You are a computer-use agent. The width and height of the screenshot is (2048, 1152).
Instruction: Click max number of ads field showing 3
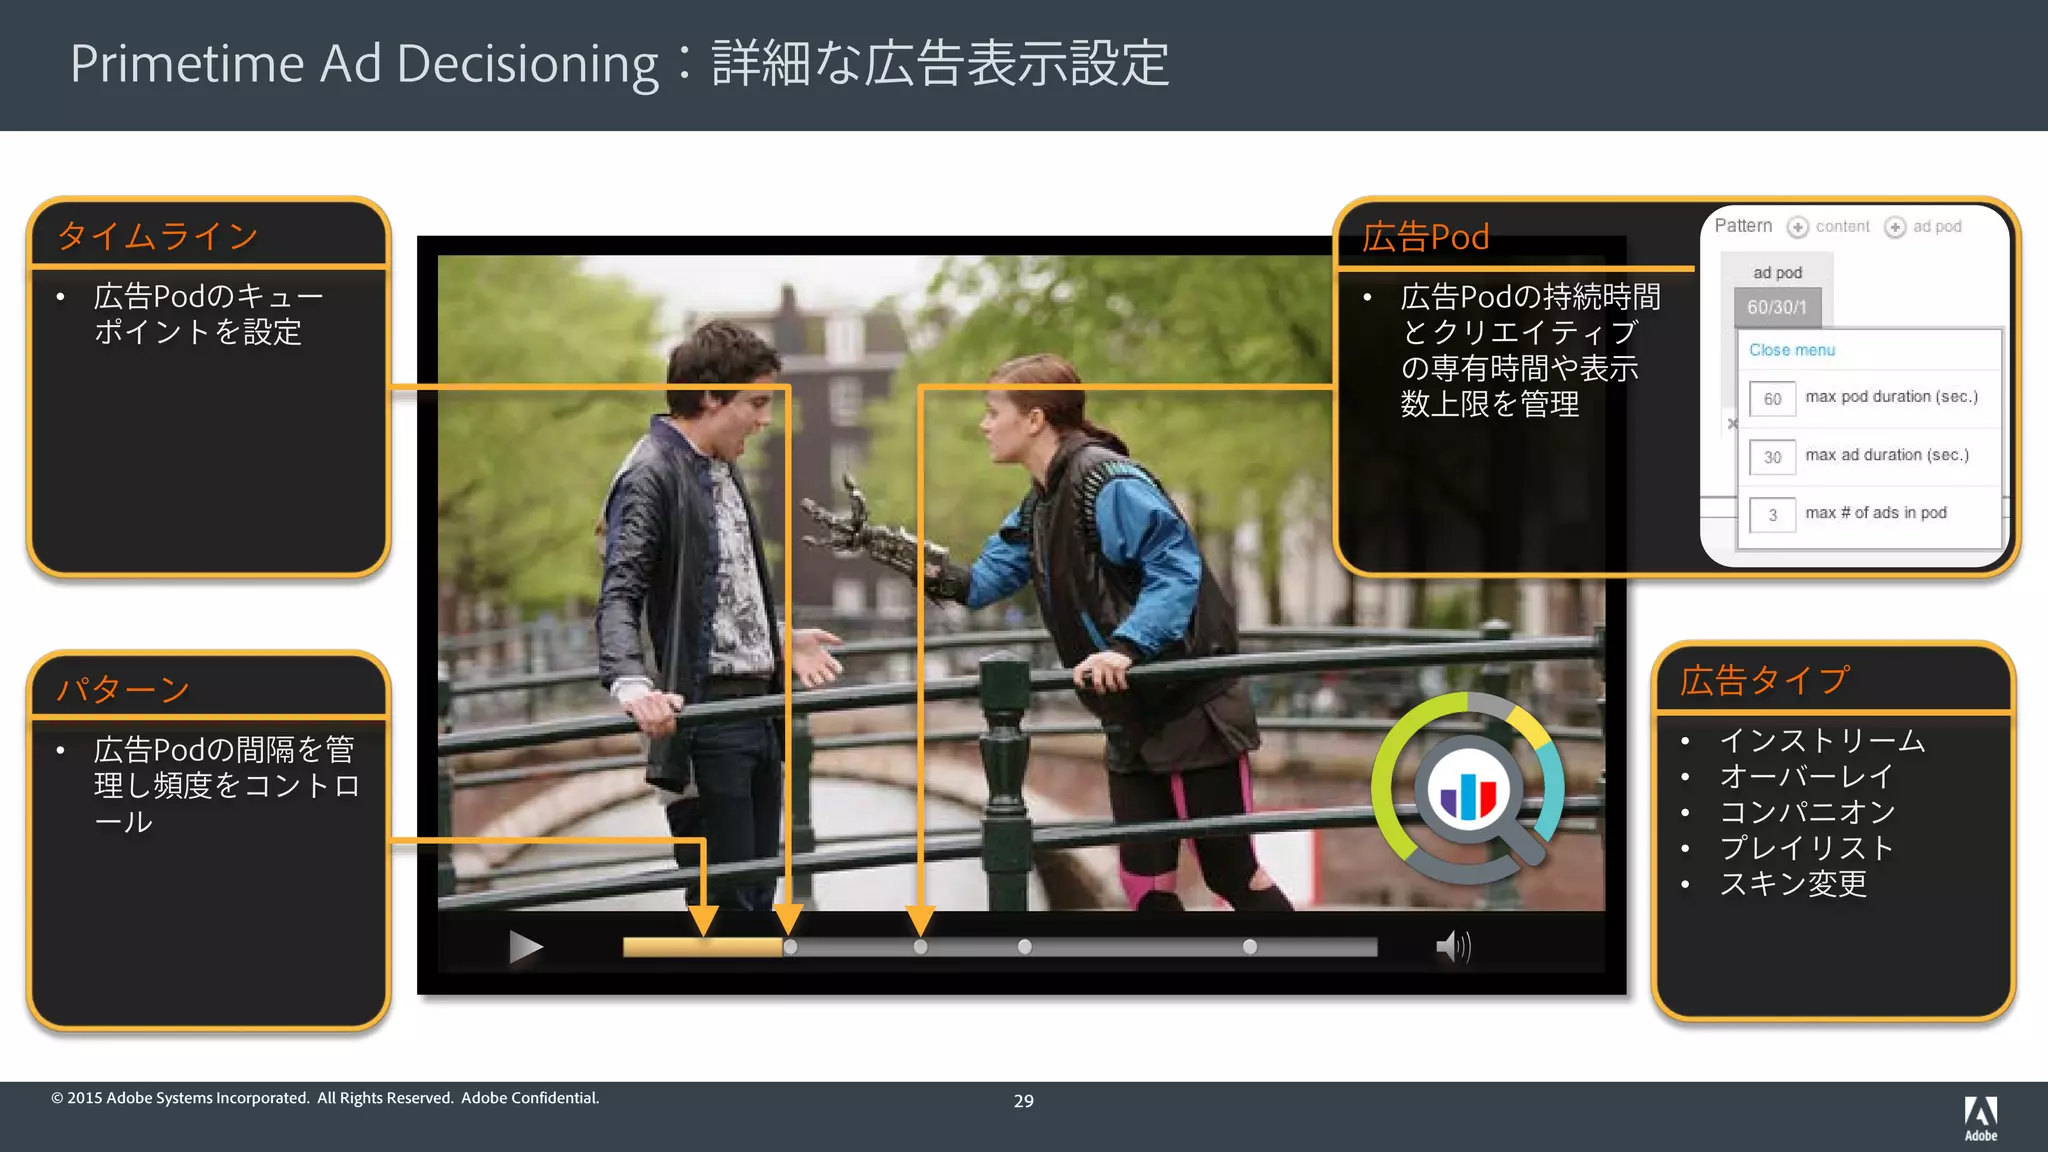coord(1772,514)
